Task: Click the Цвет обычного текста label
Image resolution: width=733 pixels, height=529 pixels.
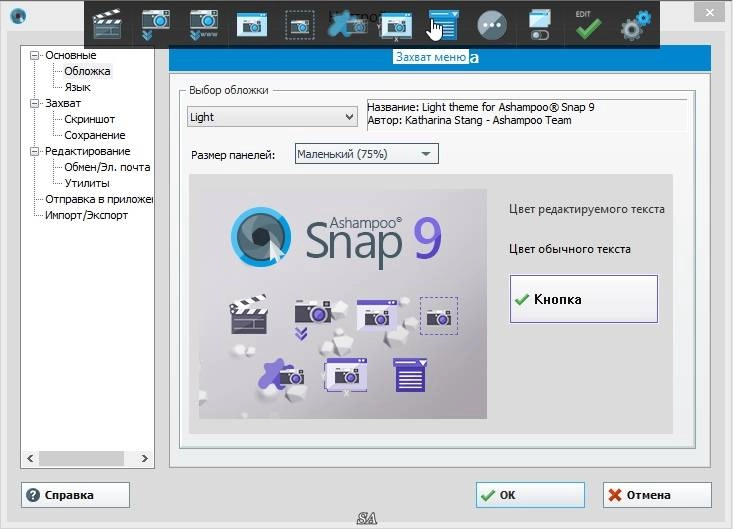Action: coord(570,249)
